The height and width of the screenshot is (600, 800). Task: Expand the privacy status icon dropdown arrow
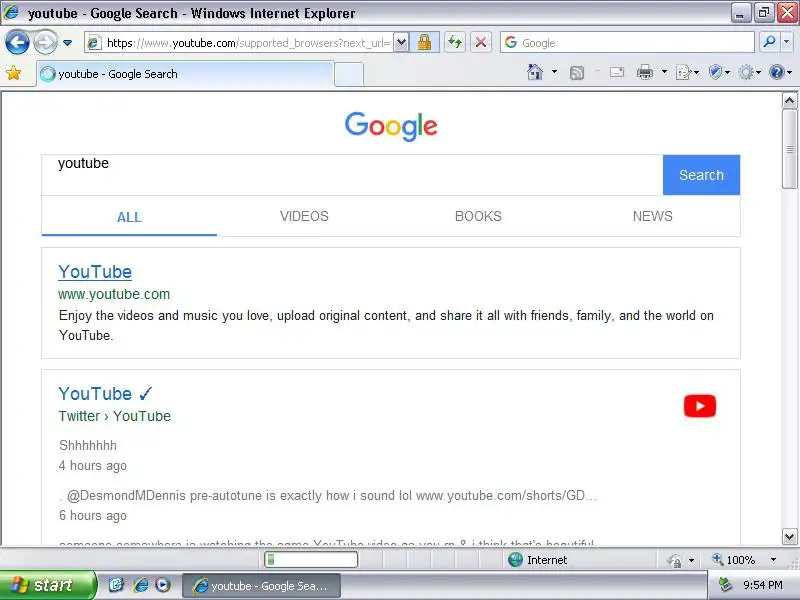pos(691,560)
